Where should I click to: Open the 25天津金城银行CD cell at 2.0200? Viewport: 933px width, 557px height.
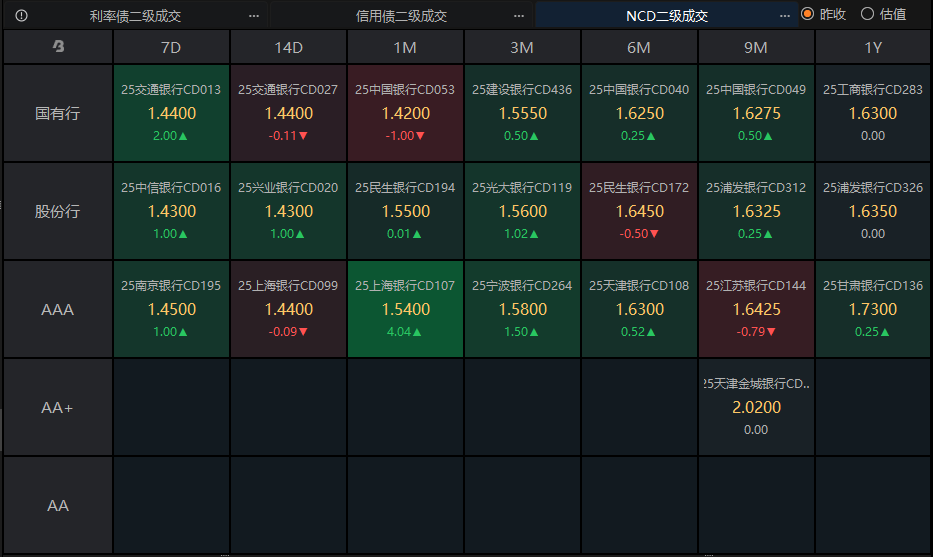coord(756,408)
